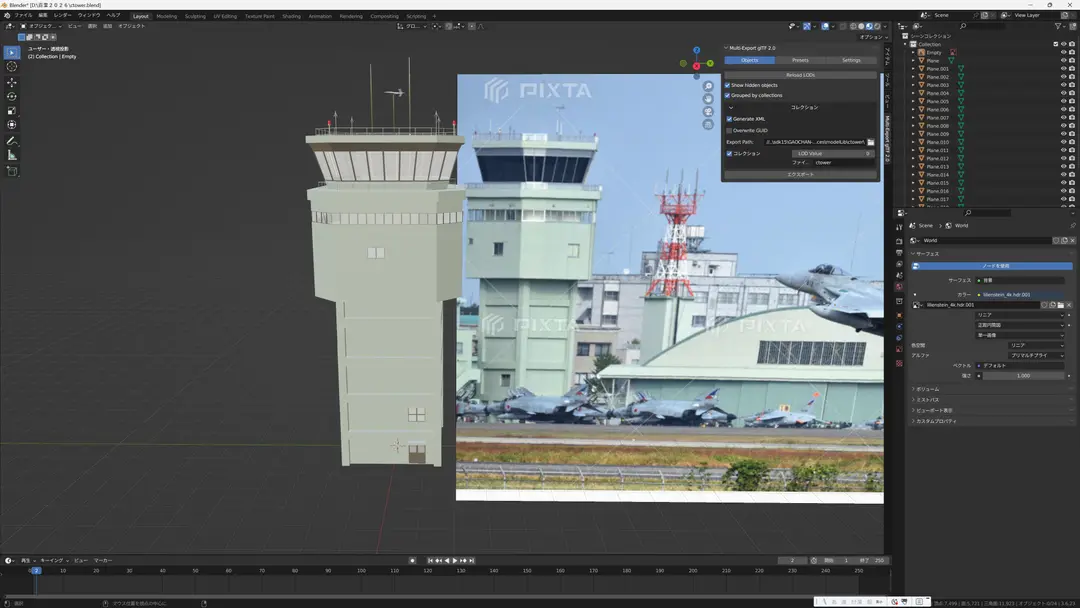Expand the Empty object in outliner
The height and width of the screenshot is (608, 1080).
click(x=914, y=52)
